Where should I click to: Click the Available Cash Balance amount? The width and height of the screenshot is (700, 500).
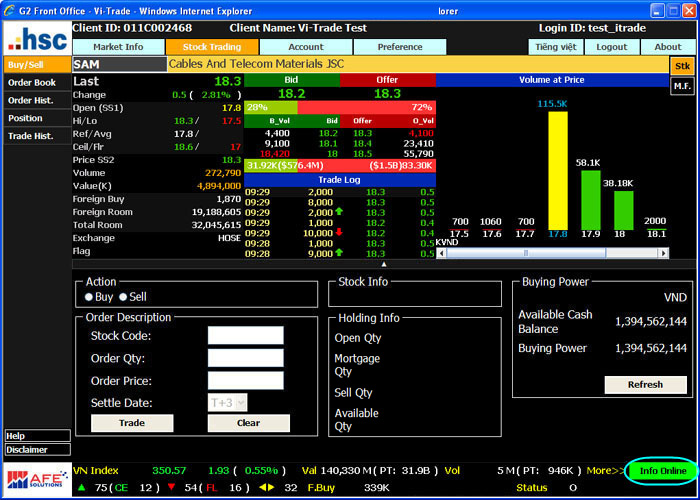click(x=650, y=321)
